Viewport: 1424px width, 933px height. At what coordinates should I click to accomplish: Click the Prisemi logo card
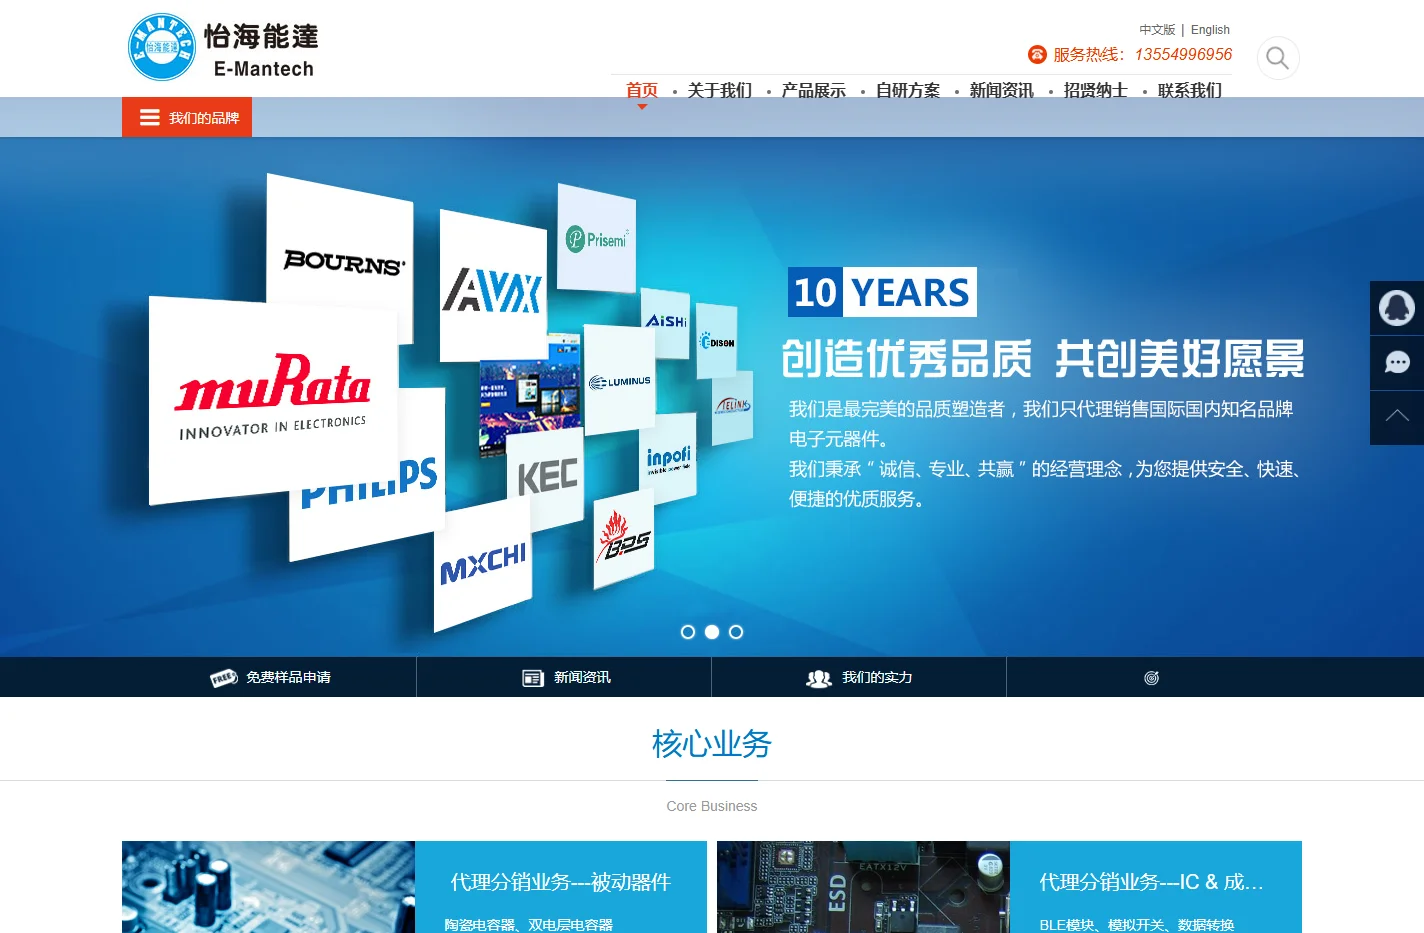pyautogui.click(x=597, y=238)
